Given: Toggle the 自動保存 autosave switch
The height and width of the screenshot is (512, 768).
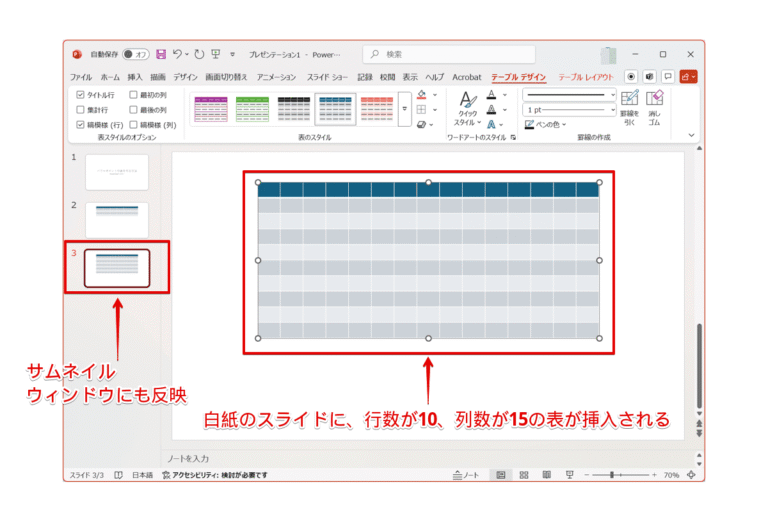Looking at the screenshot, I should point(136,54).
